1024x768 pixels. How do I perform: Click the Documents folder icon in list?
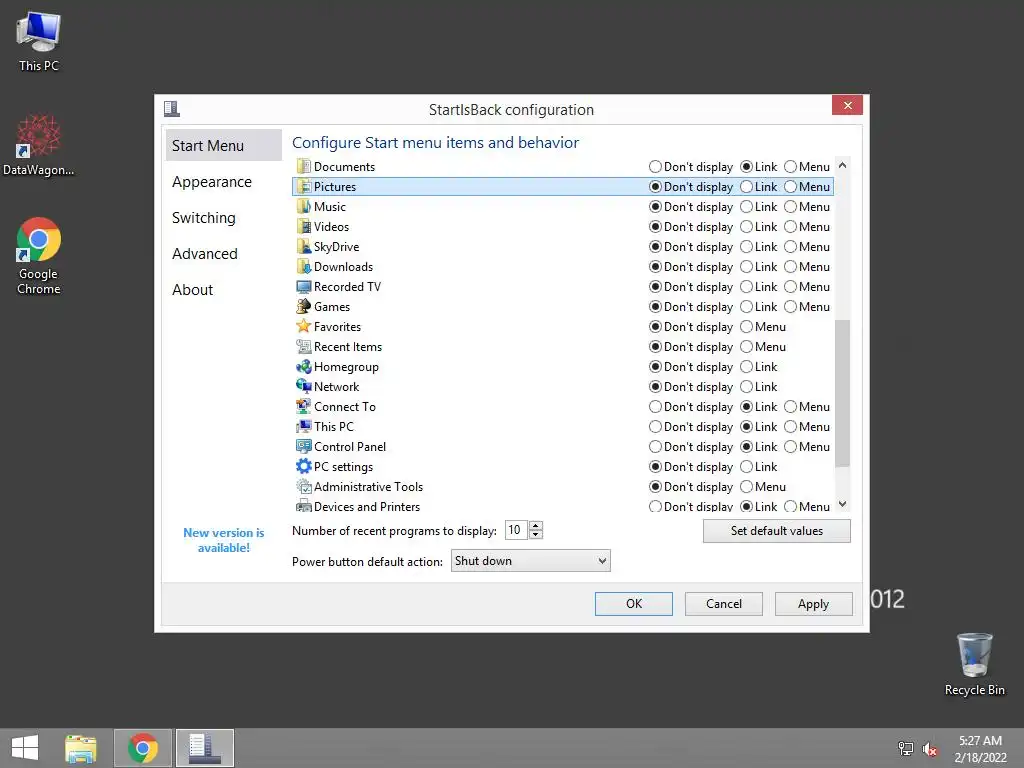[304, 167]
